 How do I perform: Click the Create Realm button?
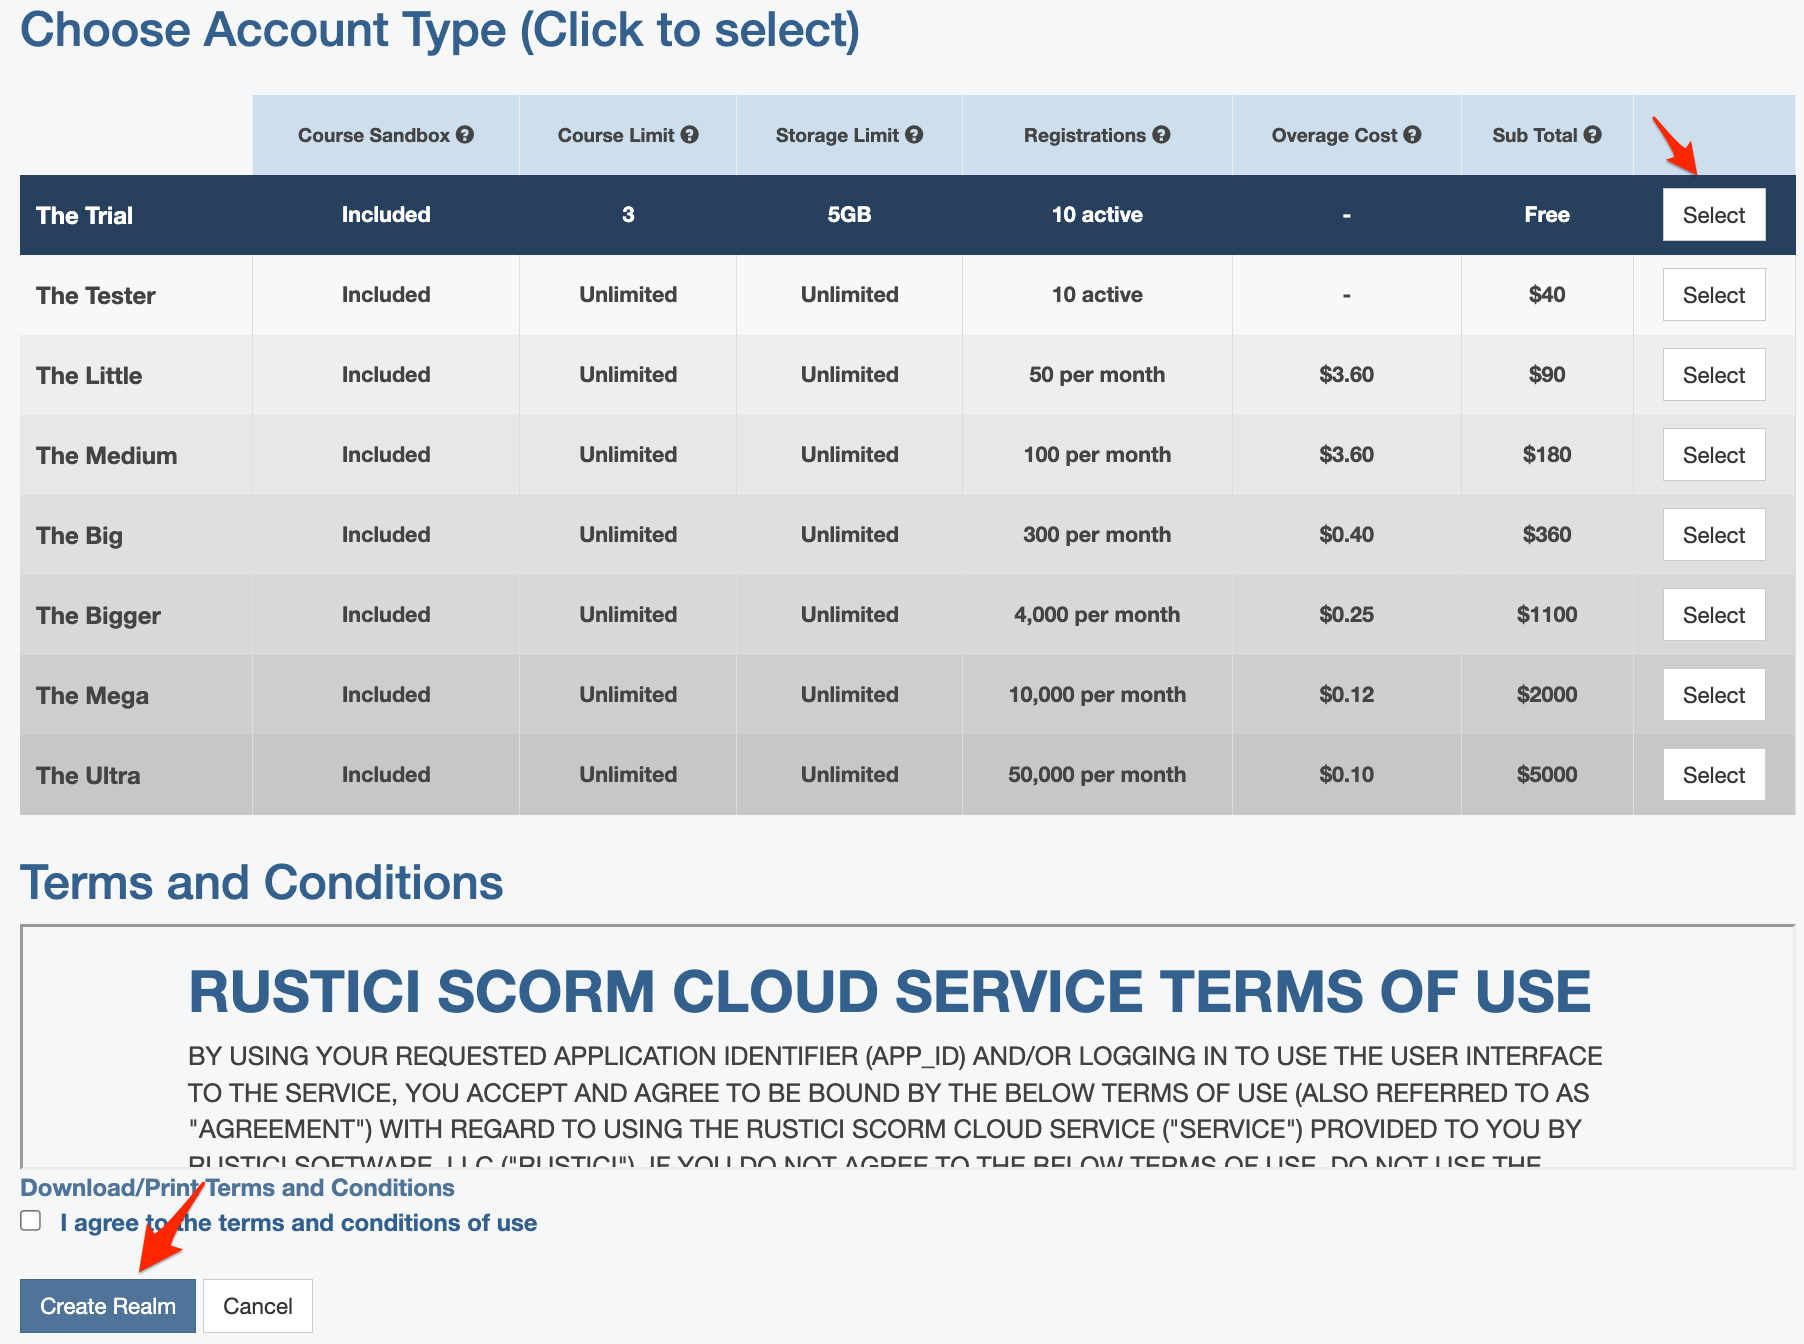click(108, 1306)
